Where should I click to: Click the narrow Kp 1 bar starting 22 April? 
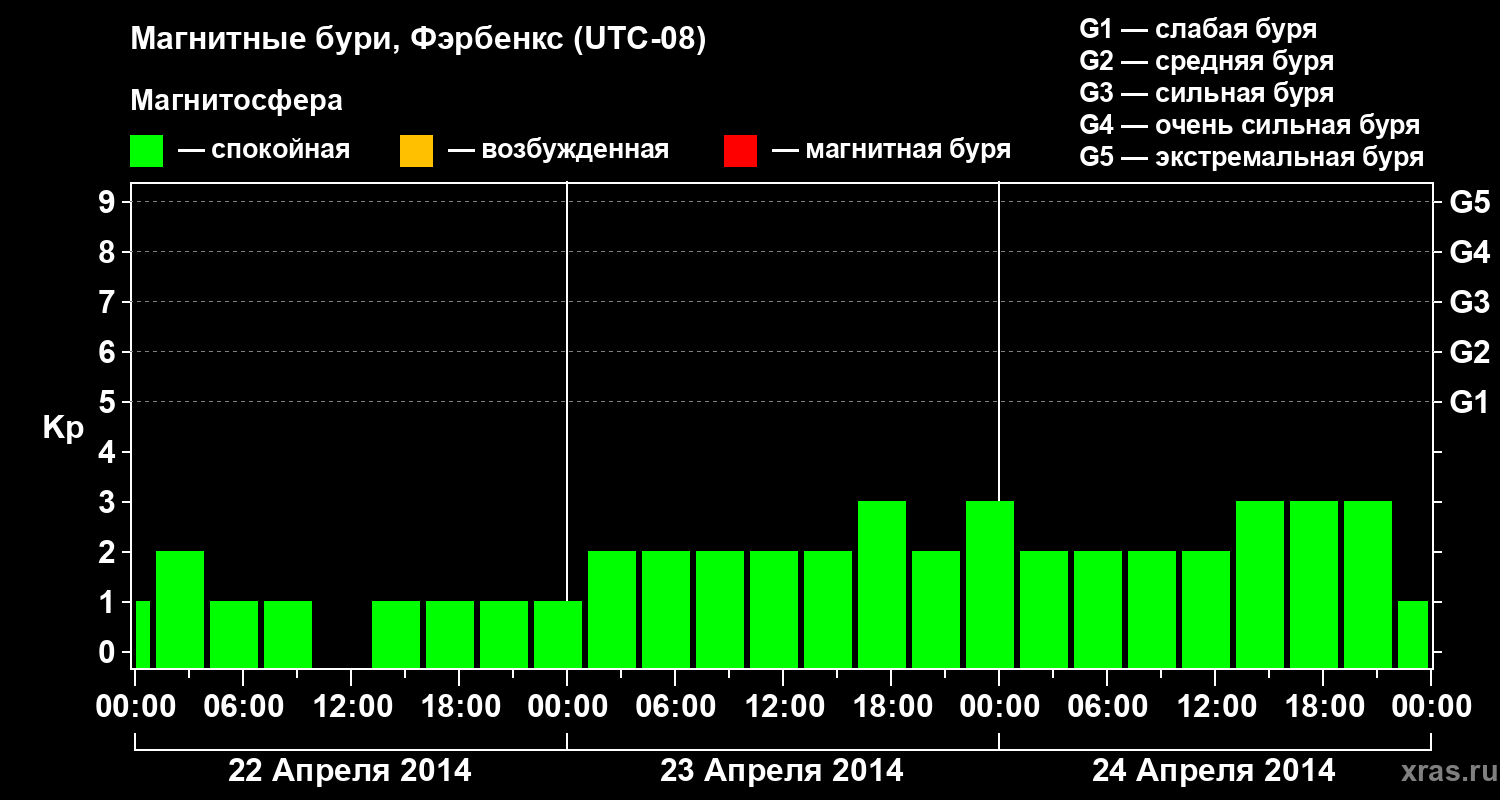click(142, 634)
